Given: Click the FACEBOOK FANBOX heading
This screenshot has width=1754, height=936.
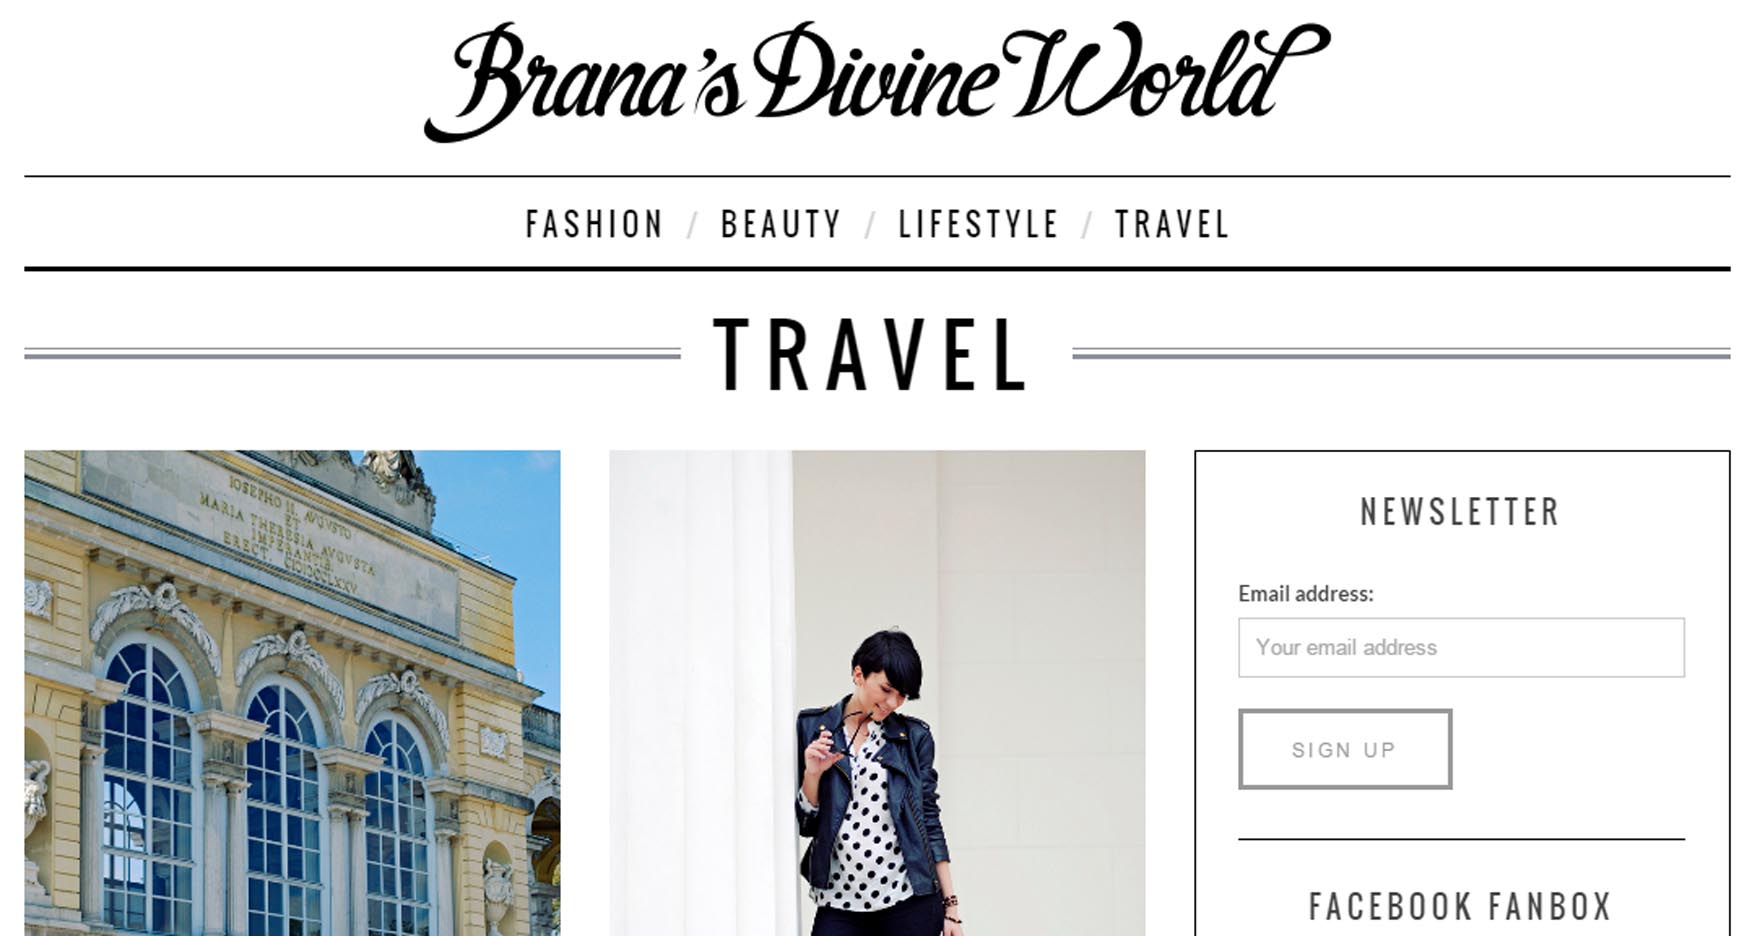Looking at the screenshot, I should tap(1461, 906).
